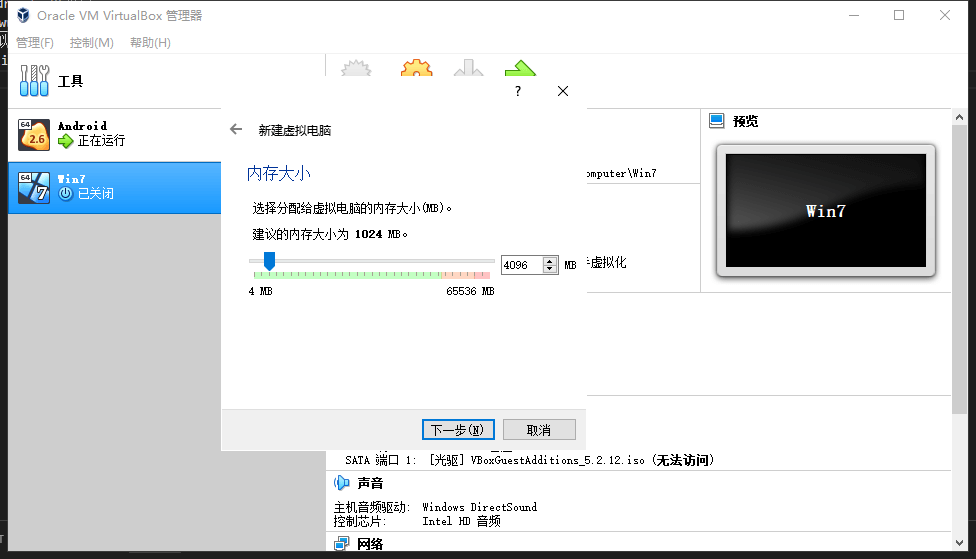Viewport: 976px width, 559px height.
Task: Click the green Start arrow toolbar icon
Action: click(520, 72)
